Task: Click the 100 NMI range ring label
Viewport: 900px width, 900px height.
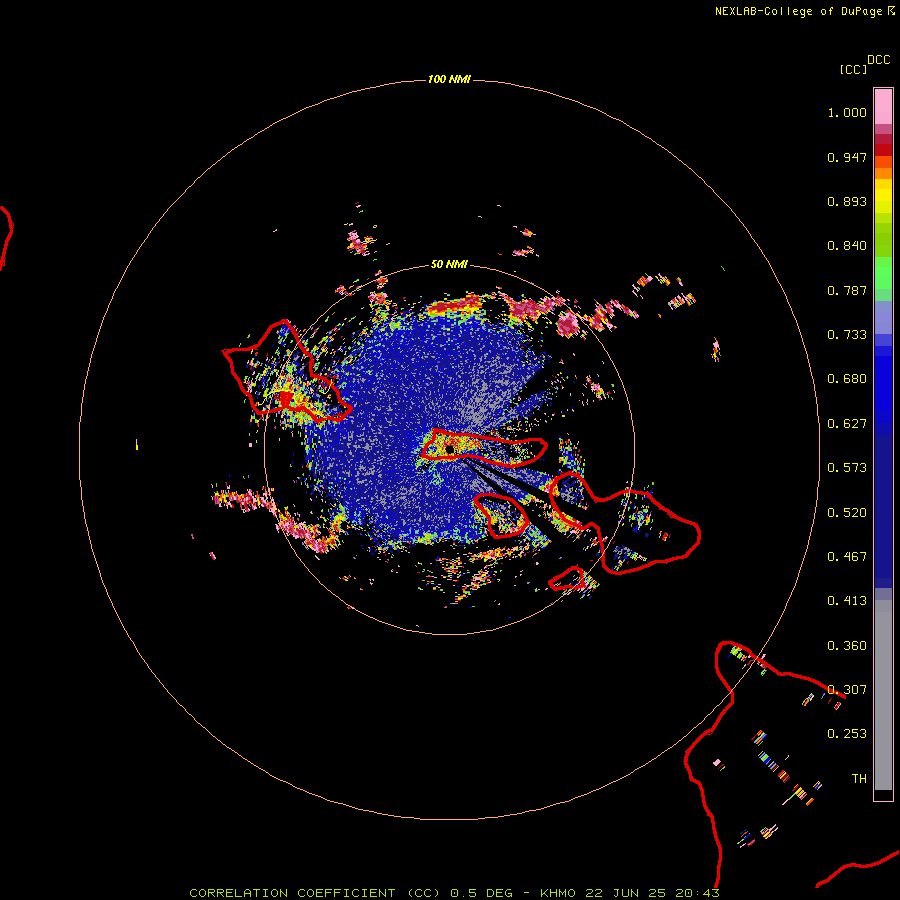Action: pos(449,79)
